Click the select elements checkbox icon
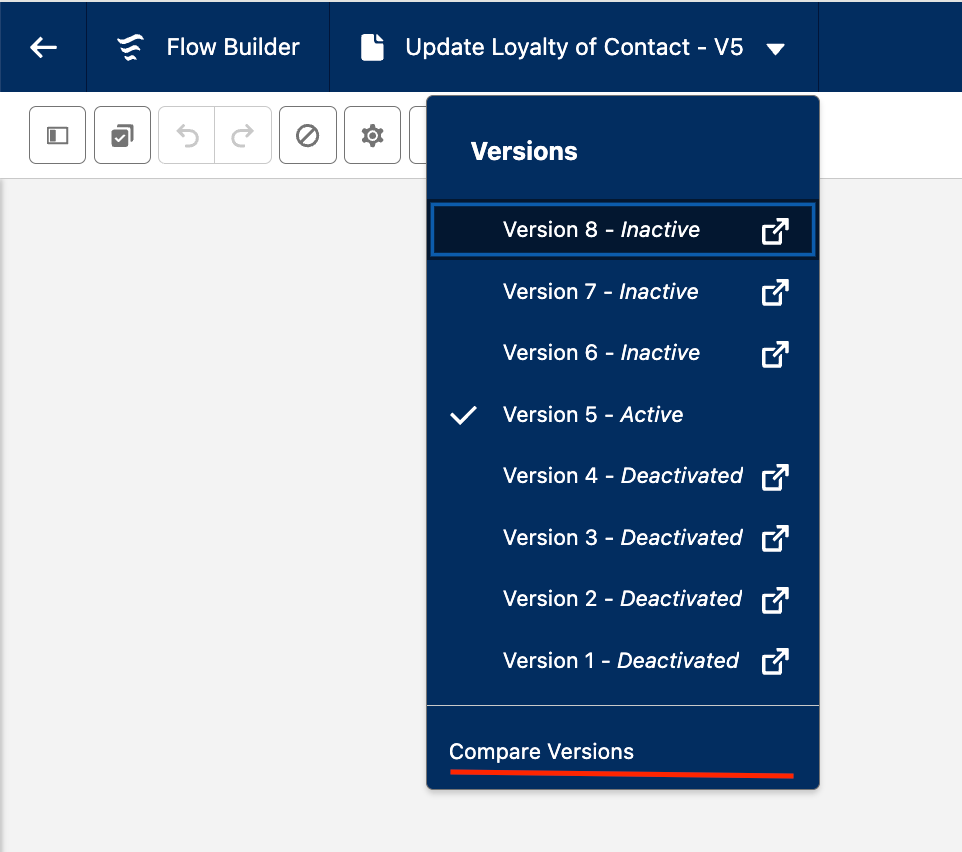The height and width of the screenshot is (852, 962). point(122,135)
